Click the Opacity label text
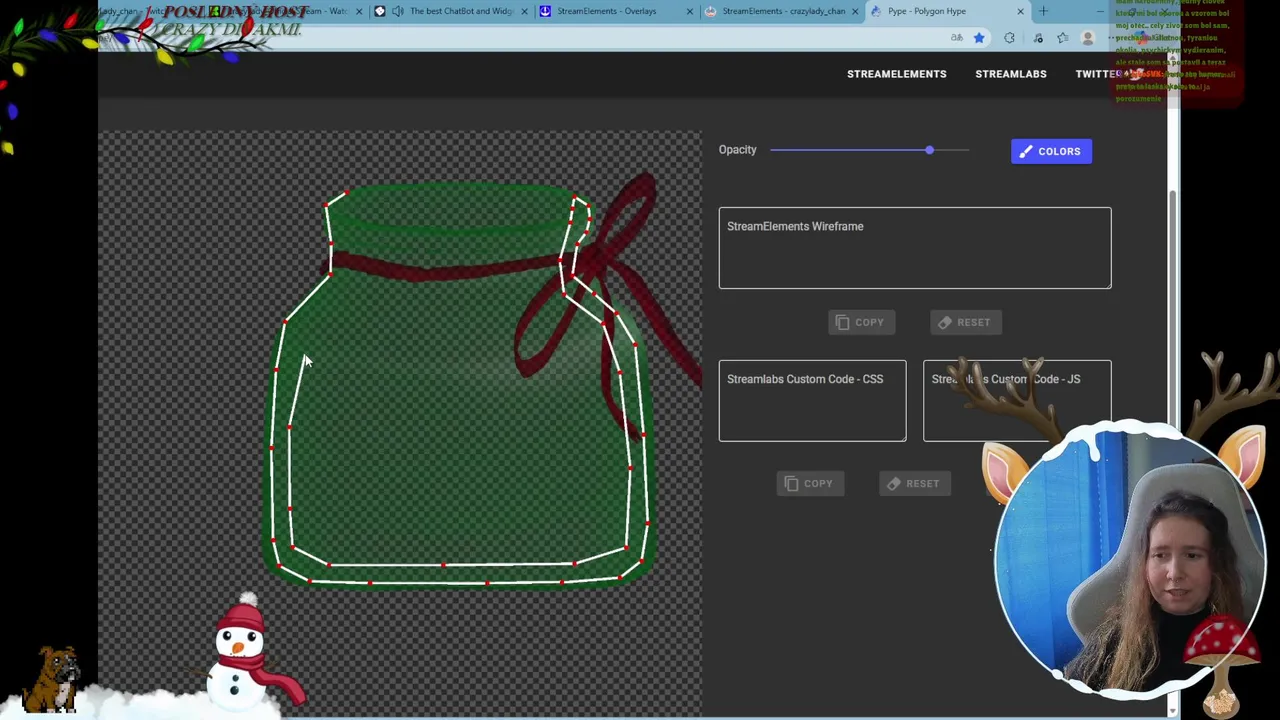 point(737,150)
